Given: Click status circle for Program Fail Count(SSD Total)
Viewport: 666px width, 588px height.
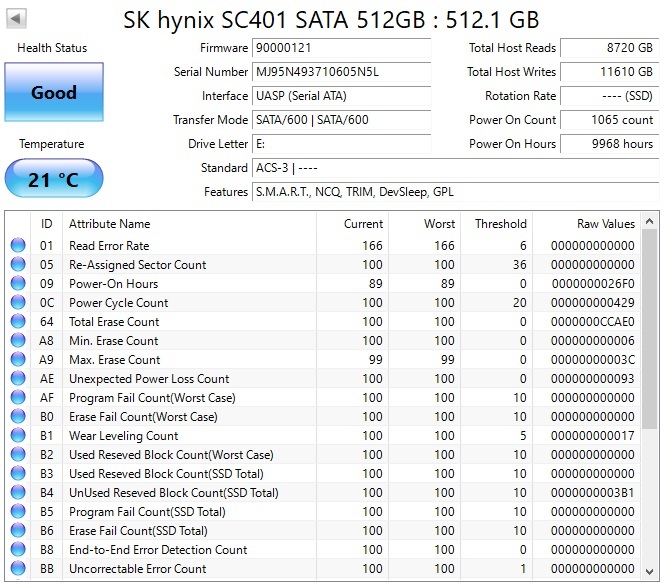Looking at the screenshot, I should [x=18, y=512].
